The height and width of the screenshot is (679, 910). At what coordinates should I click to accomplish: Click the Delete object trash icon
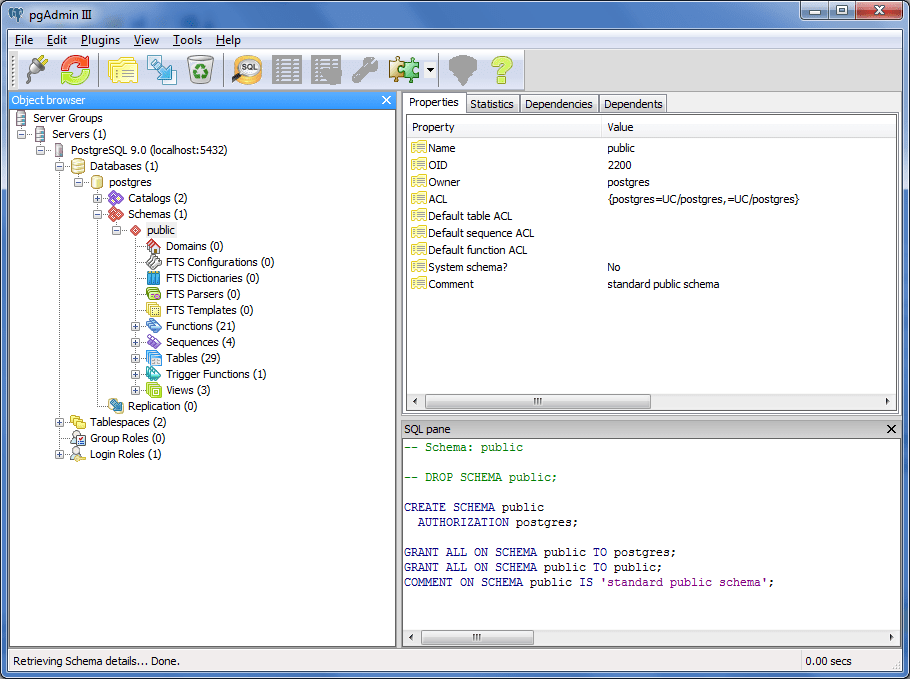(200, 70)
